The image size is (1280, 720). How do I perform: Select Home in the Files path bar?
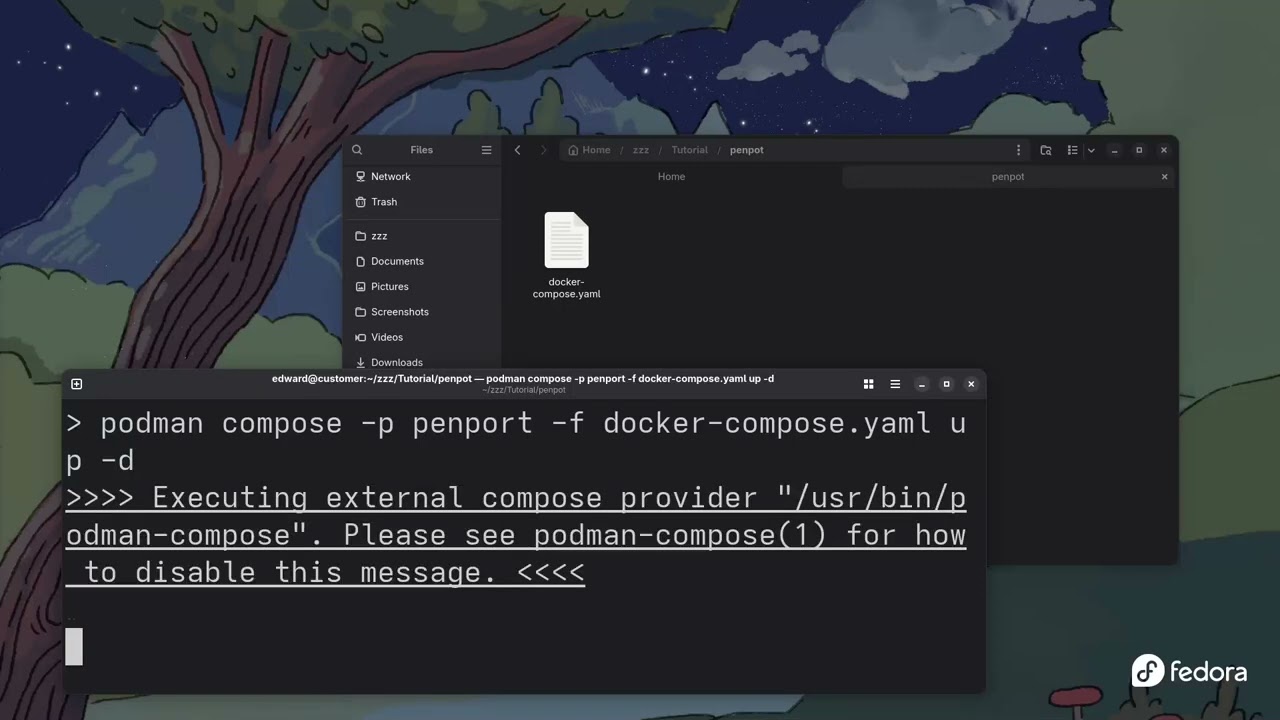(589, 150)
